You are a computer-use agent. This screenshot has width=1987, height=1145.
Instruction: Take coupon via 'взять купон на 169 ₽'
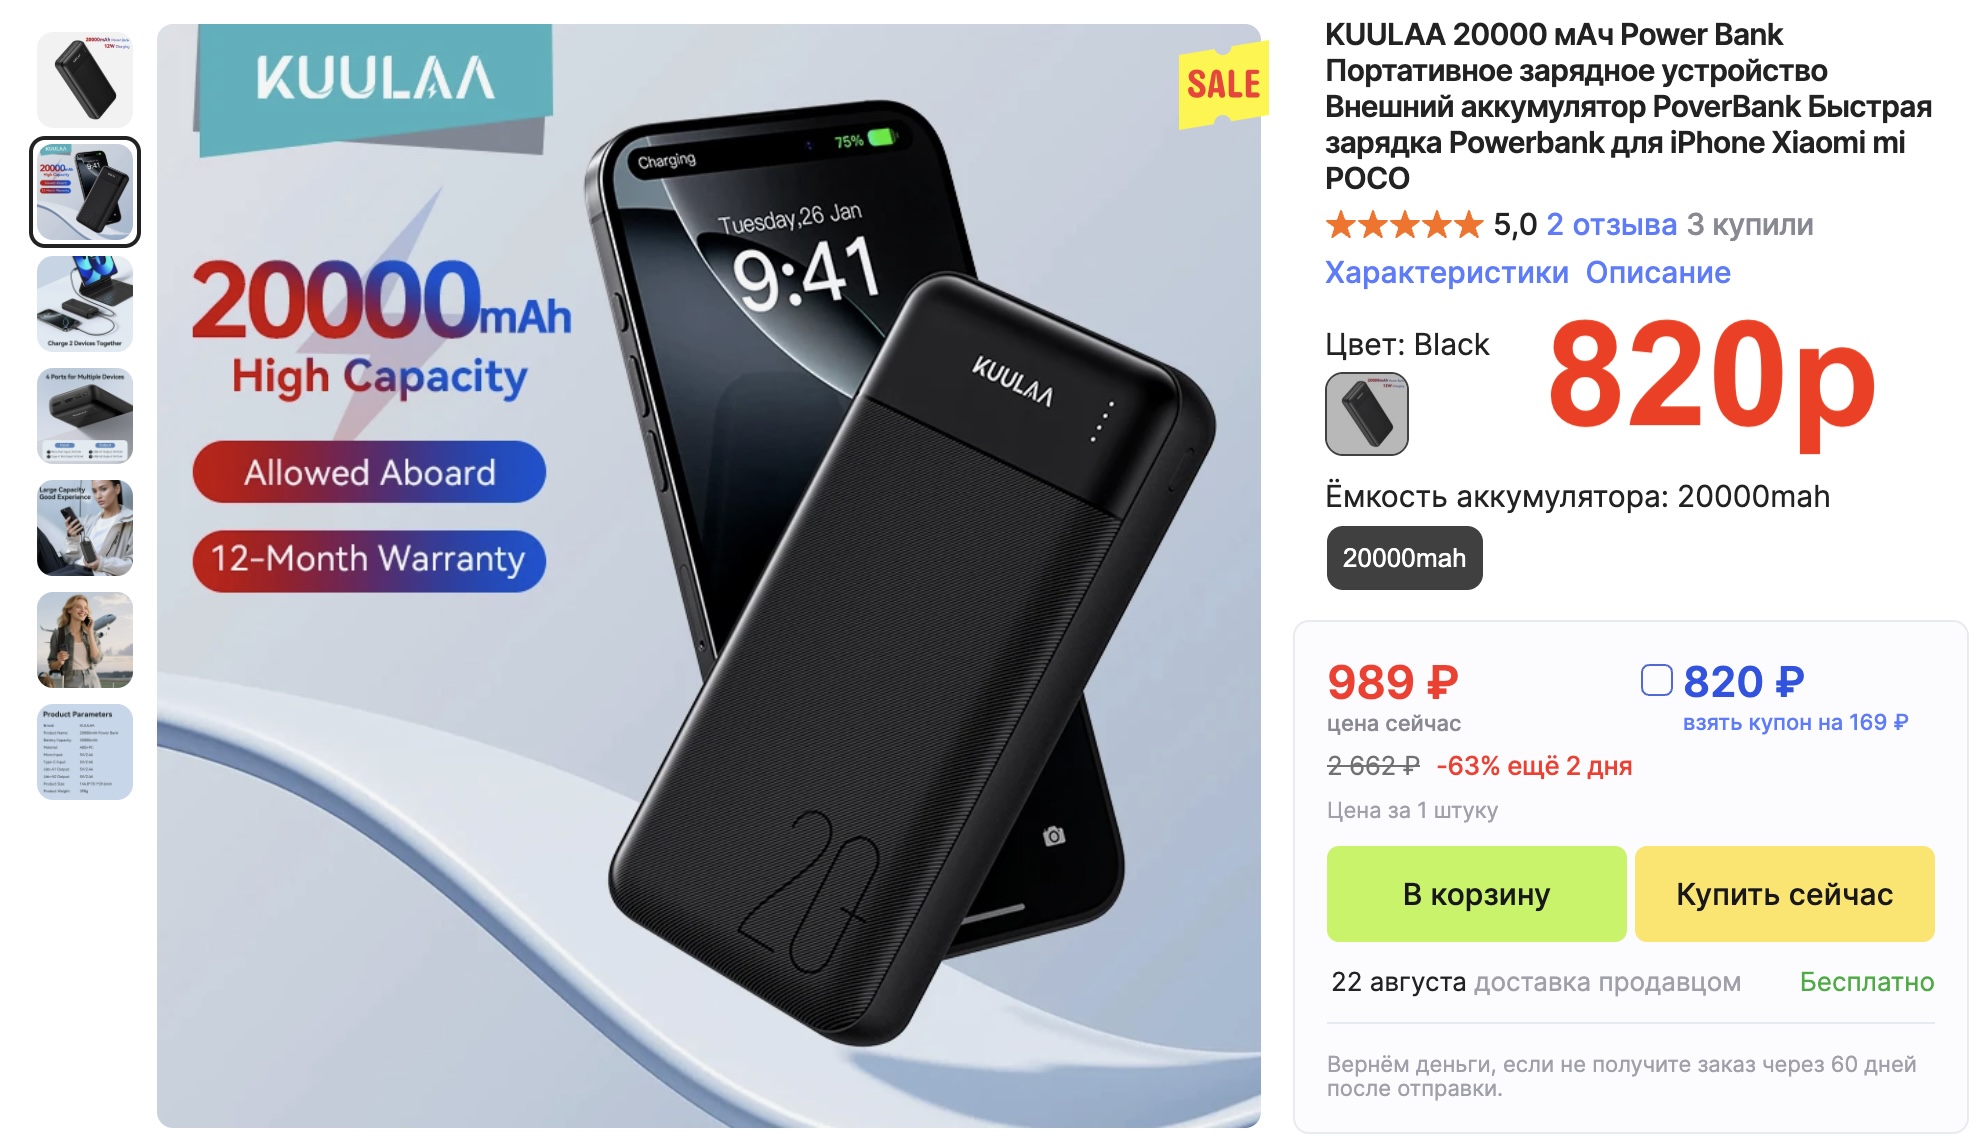point(1795,723)
